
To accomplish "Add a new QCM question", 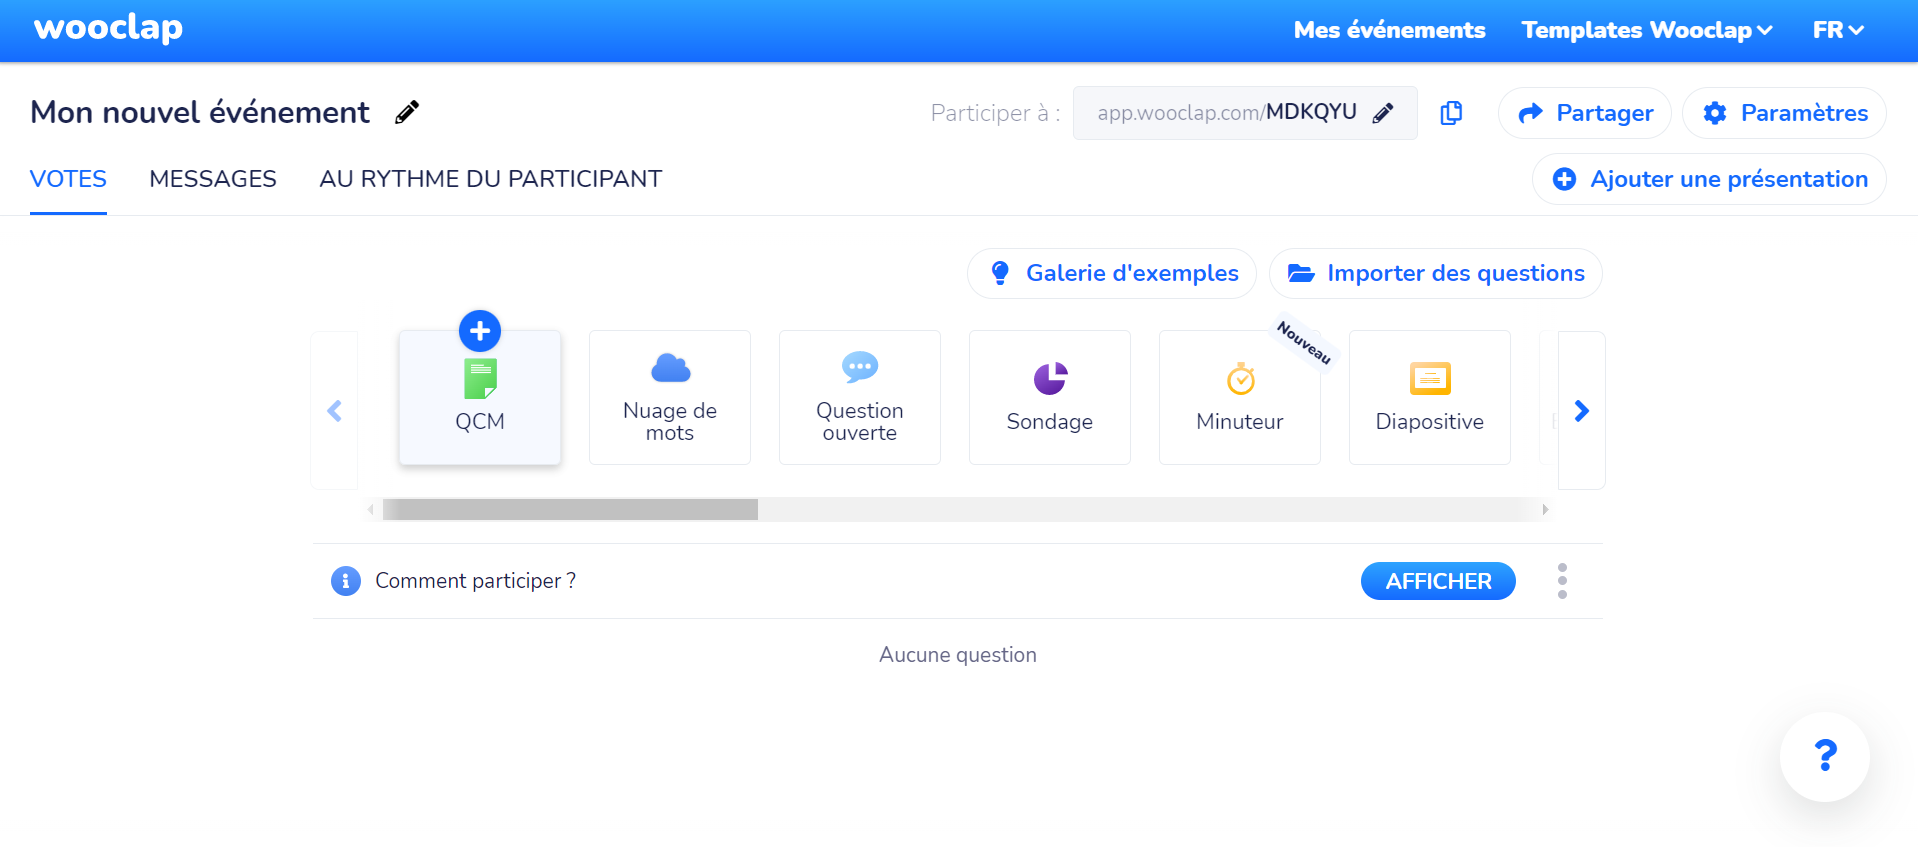I will pyautogui.click(x=480, y=397).
